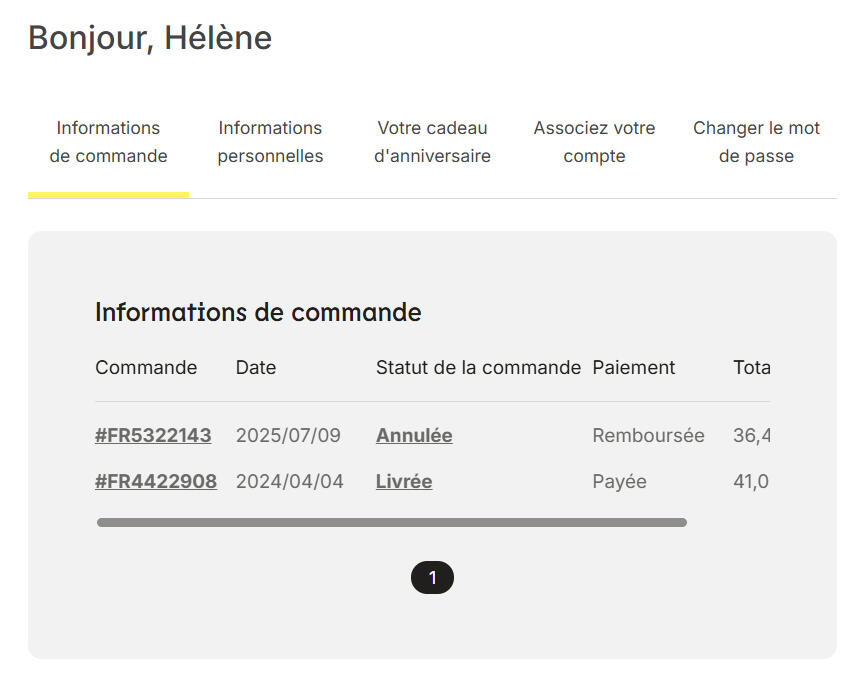Click the Annulée status link
This screenshot has height=693, width=865.
(414, 436)
